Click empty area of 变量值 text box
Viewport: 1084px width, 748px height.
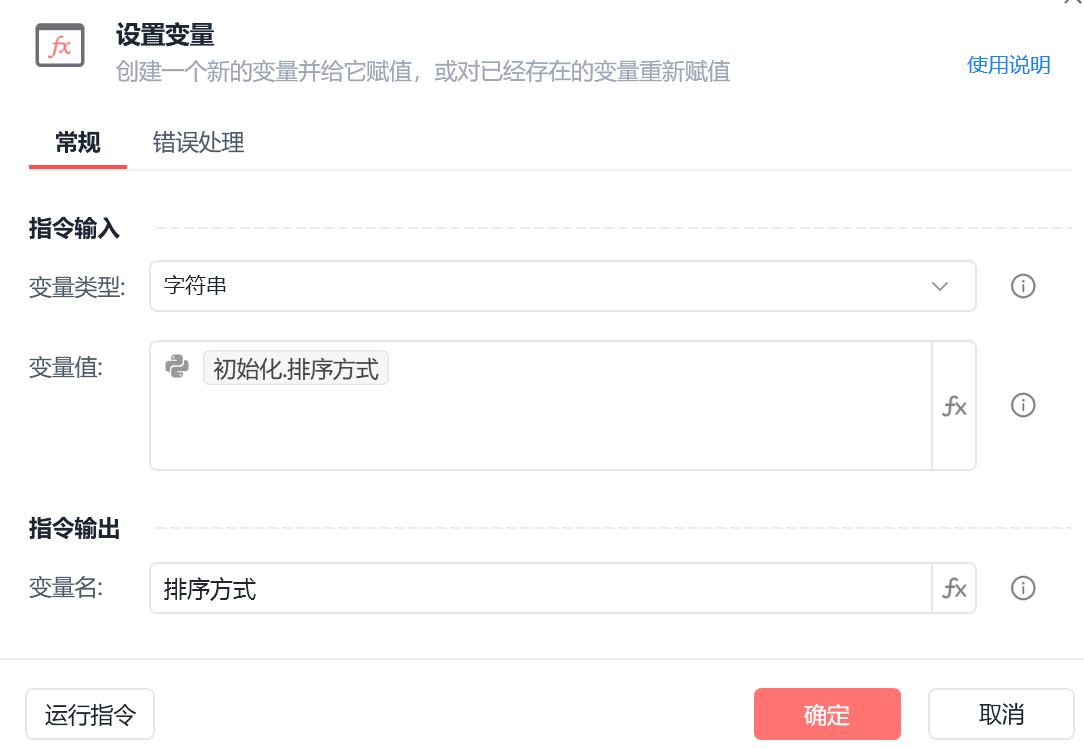coord(541,429)
